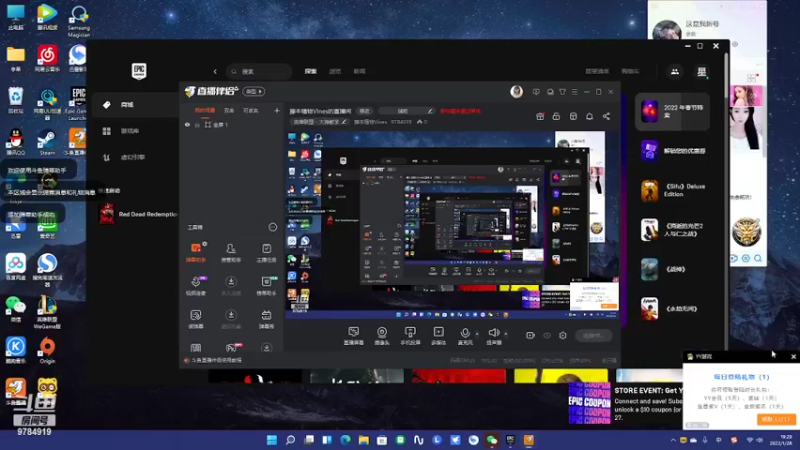Click the share icon above preview
Screen dimensions: 800x450
click(x=606, y=116)
